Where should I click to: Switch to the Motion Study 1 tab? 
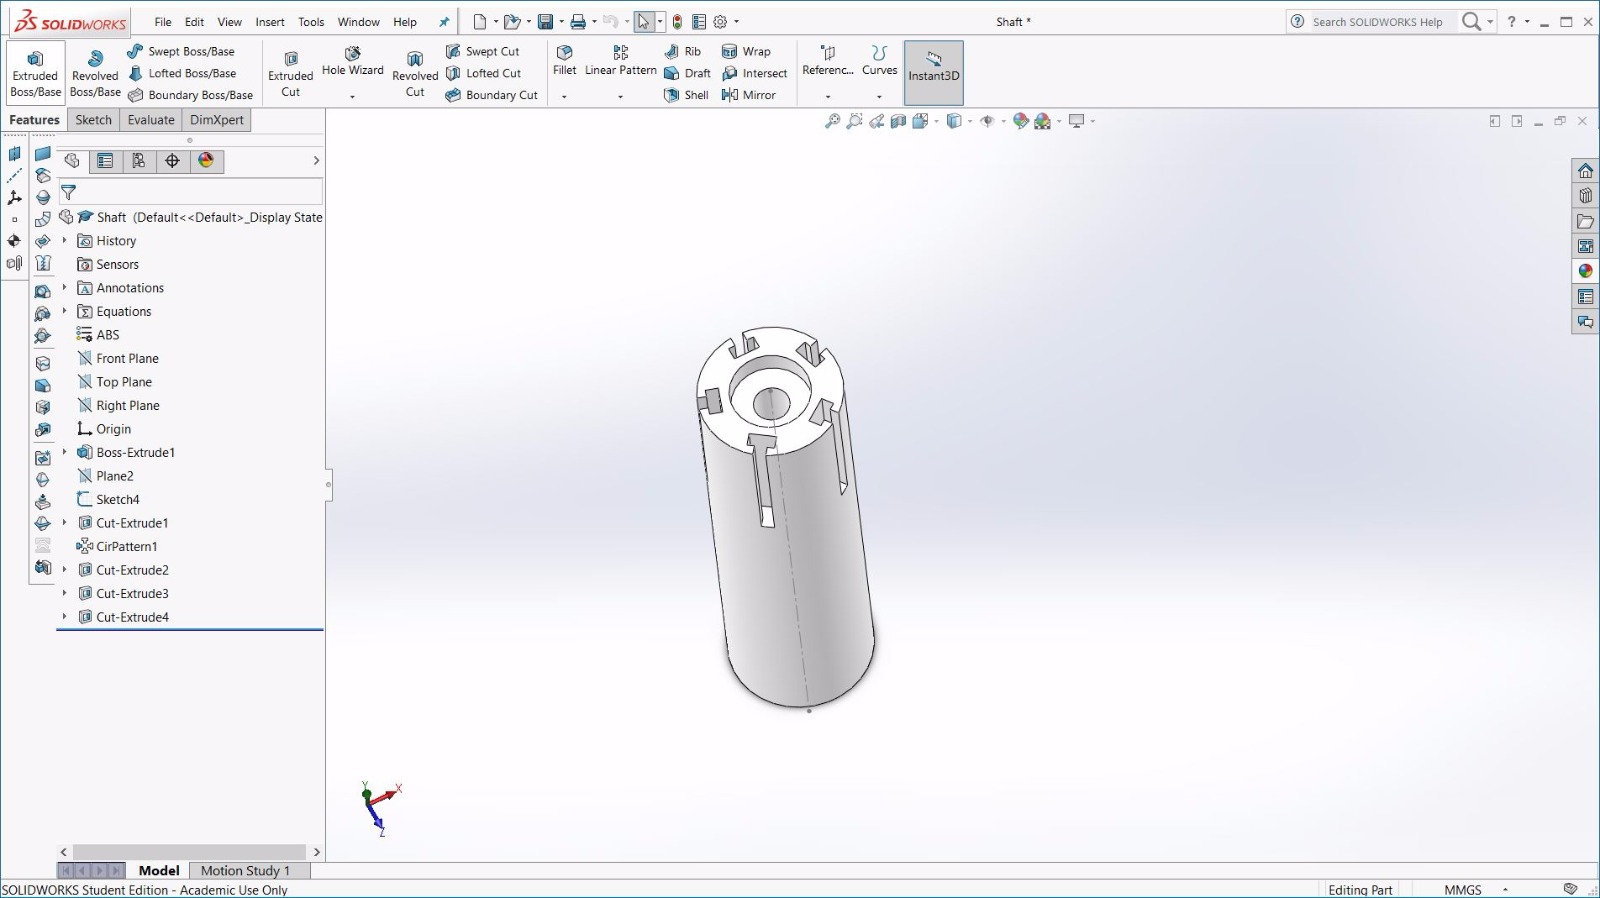245,871
